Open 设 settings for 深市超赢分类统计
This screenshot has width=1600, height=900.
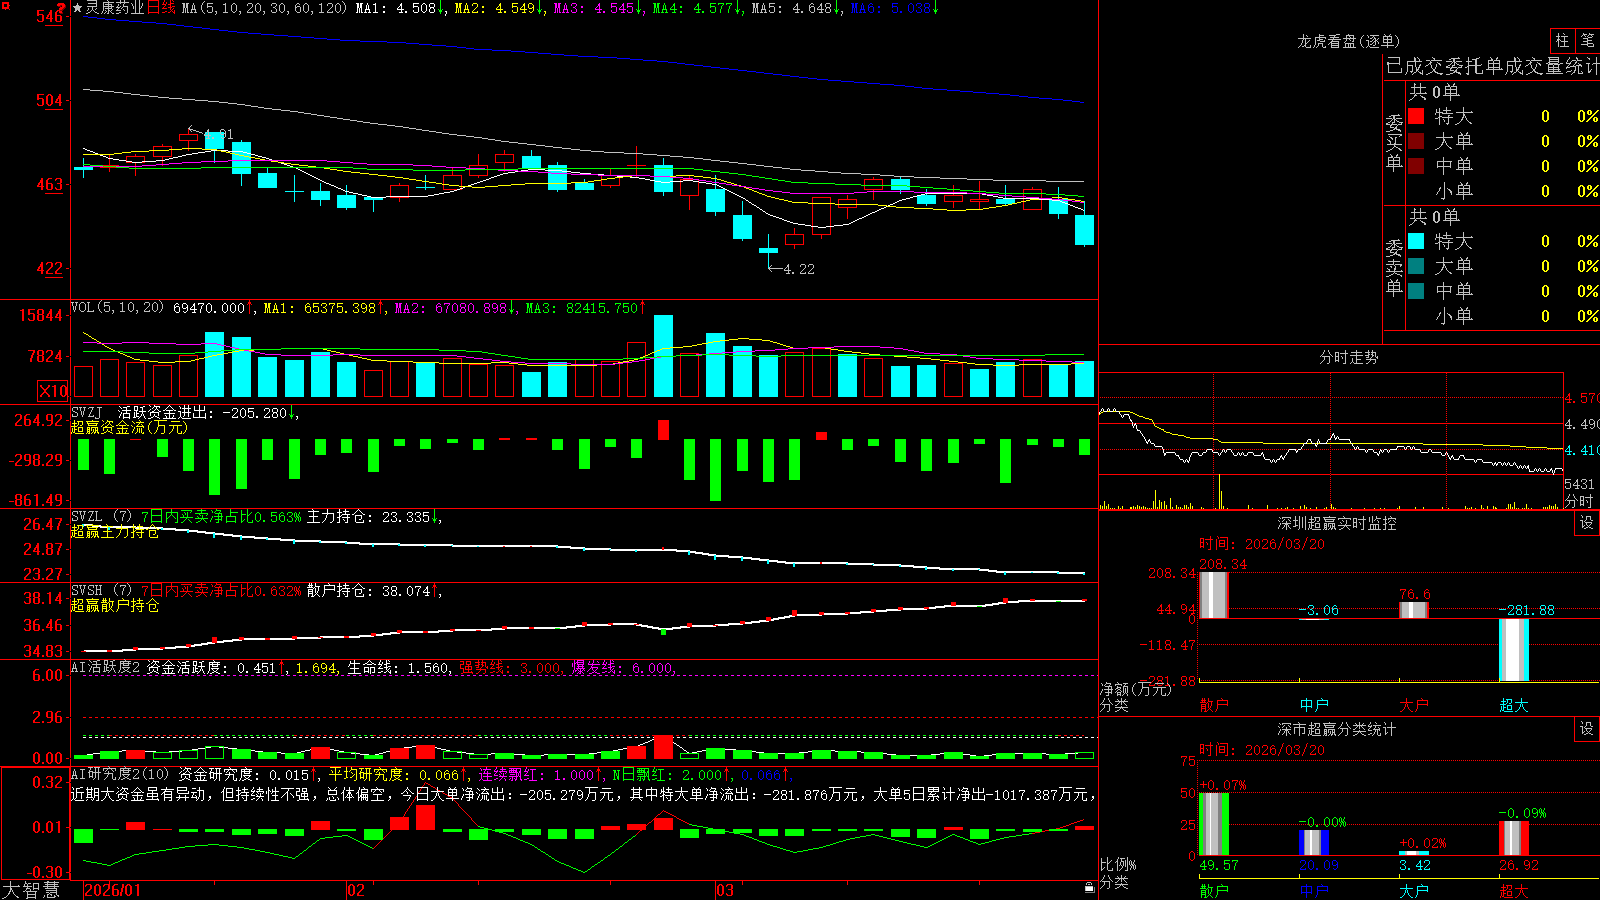tap(1587, 729)
